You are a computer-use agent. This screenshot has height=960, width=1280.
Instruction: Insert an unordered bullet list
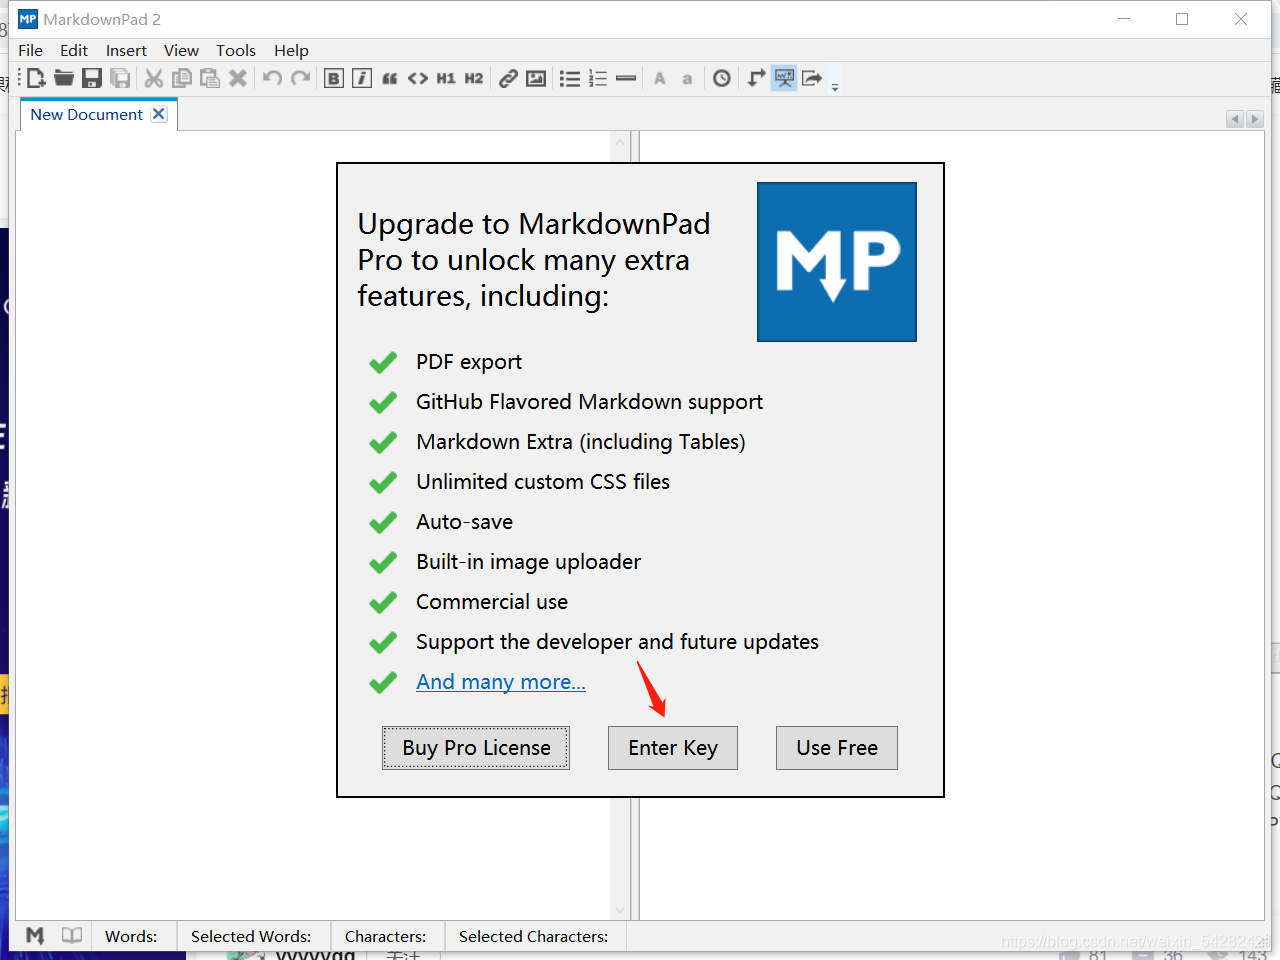[x=570, y=78]
